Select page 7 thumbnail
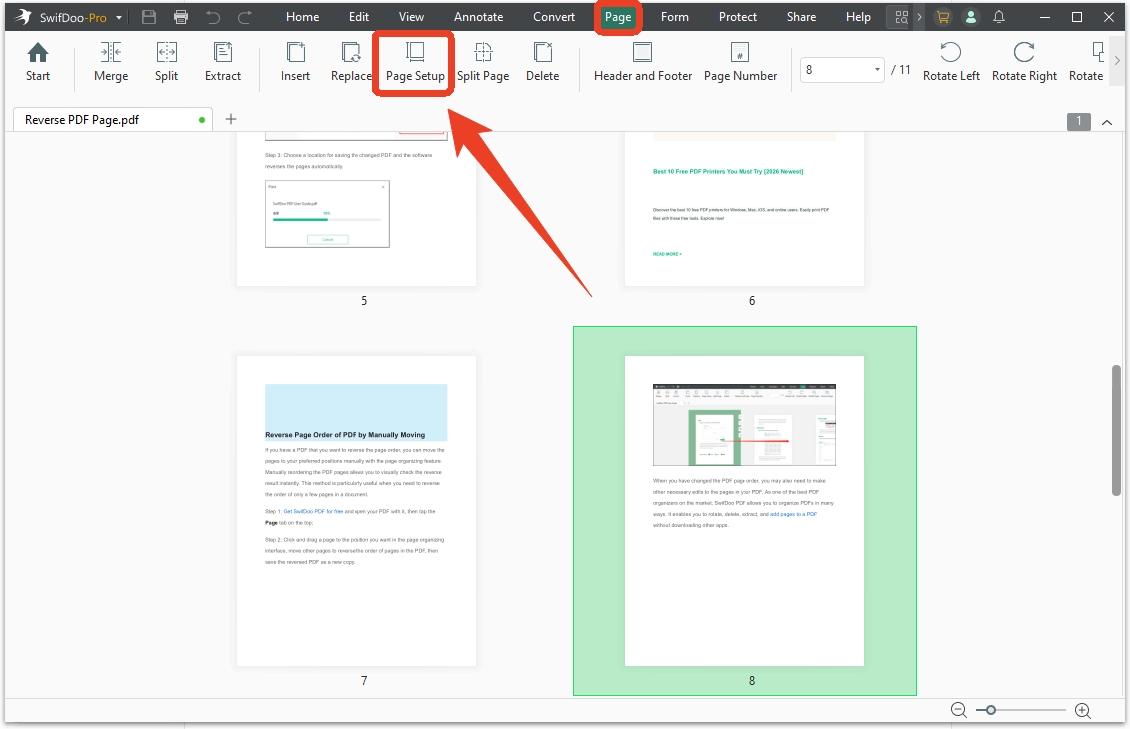This screenshot has width=1130, height=729. (357, 511)
